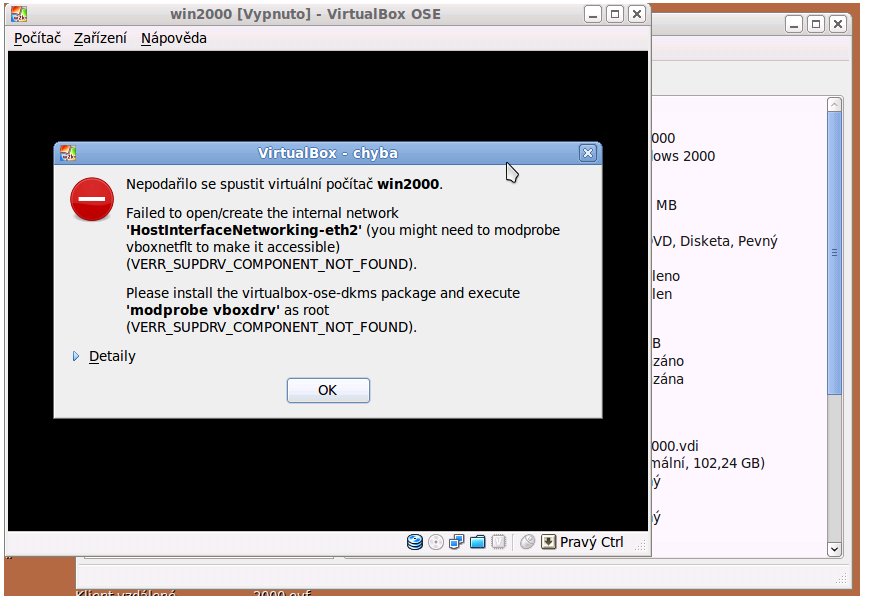
Task: Click the shared folders status icon
Action: 478,542
